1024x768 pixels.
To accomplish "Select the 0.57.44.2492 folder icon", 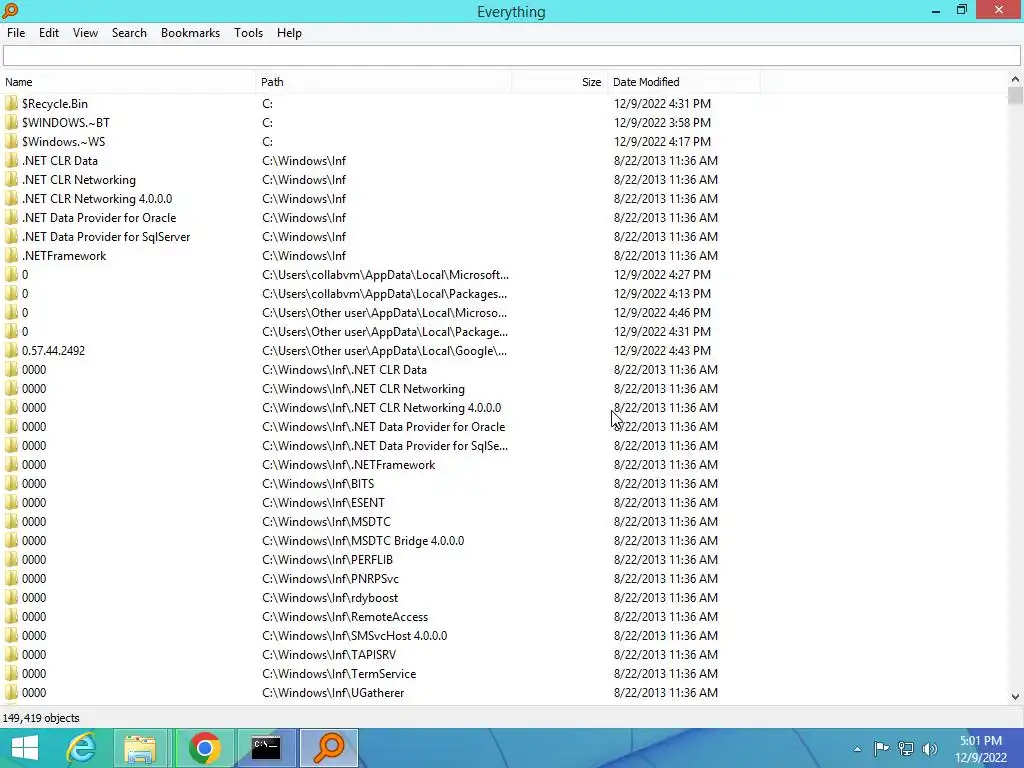I will [x=11, y=350].
